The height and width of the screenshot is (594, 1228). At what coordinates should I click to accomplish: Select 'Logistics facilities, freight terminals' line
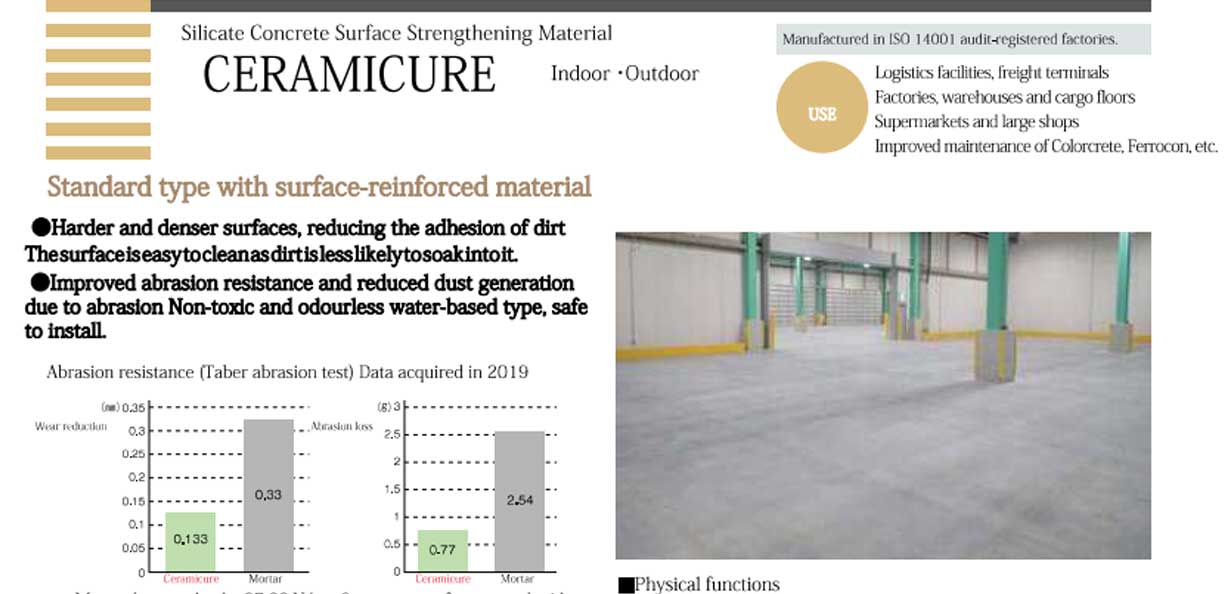[991, 73]
